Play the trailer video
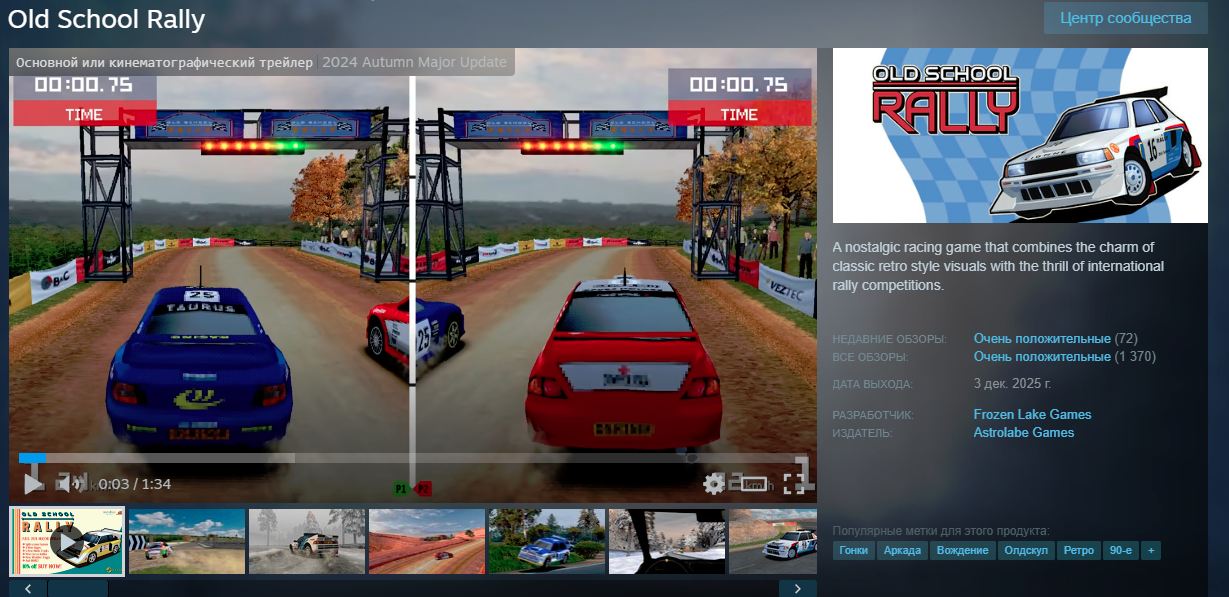The height and width of the screenshot is (597, 1229). 33,484
